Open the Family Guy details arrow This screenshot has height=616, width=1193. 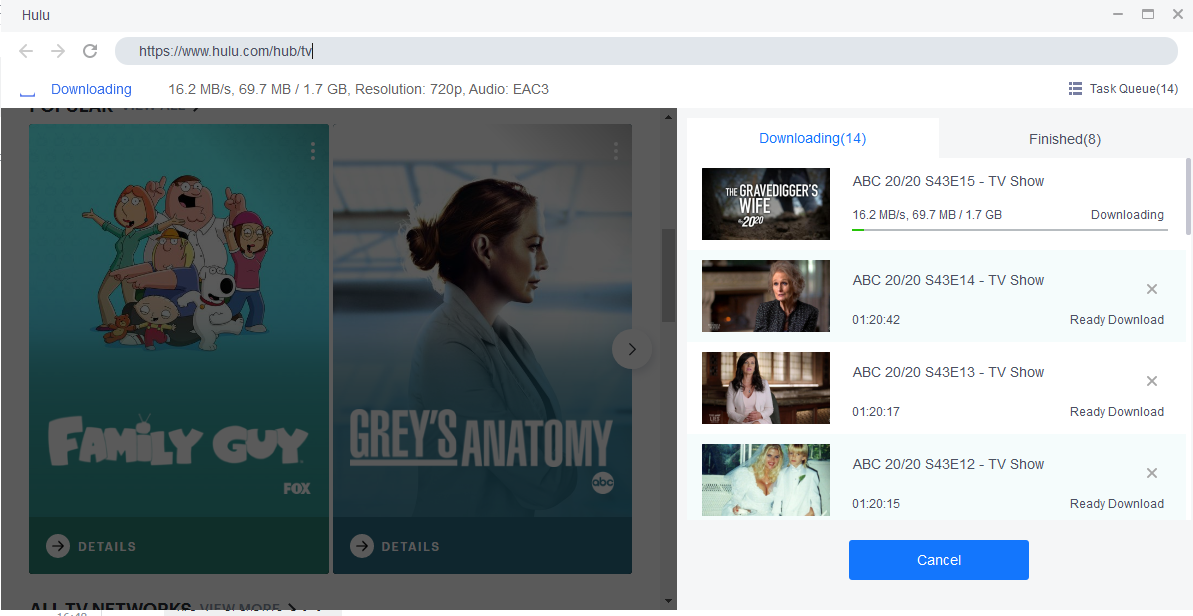(x=58, y=546)
